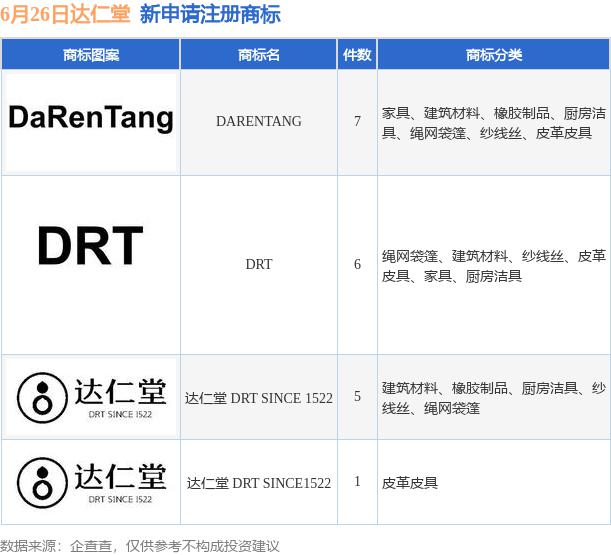This screenshot has width=611, height=555.
Task: Click the circular emblem icon in the third row logo
Action: point(41,398)
